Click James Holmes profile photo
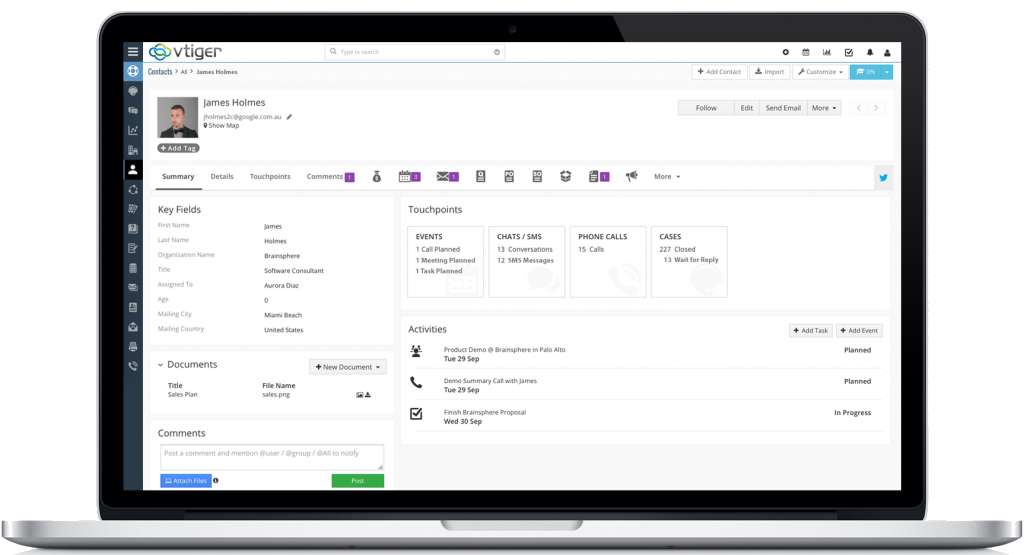This screenshot has height=555, width=1024. pyautogui.click(x=177, y=118)
